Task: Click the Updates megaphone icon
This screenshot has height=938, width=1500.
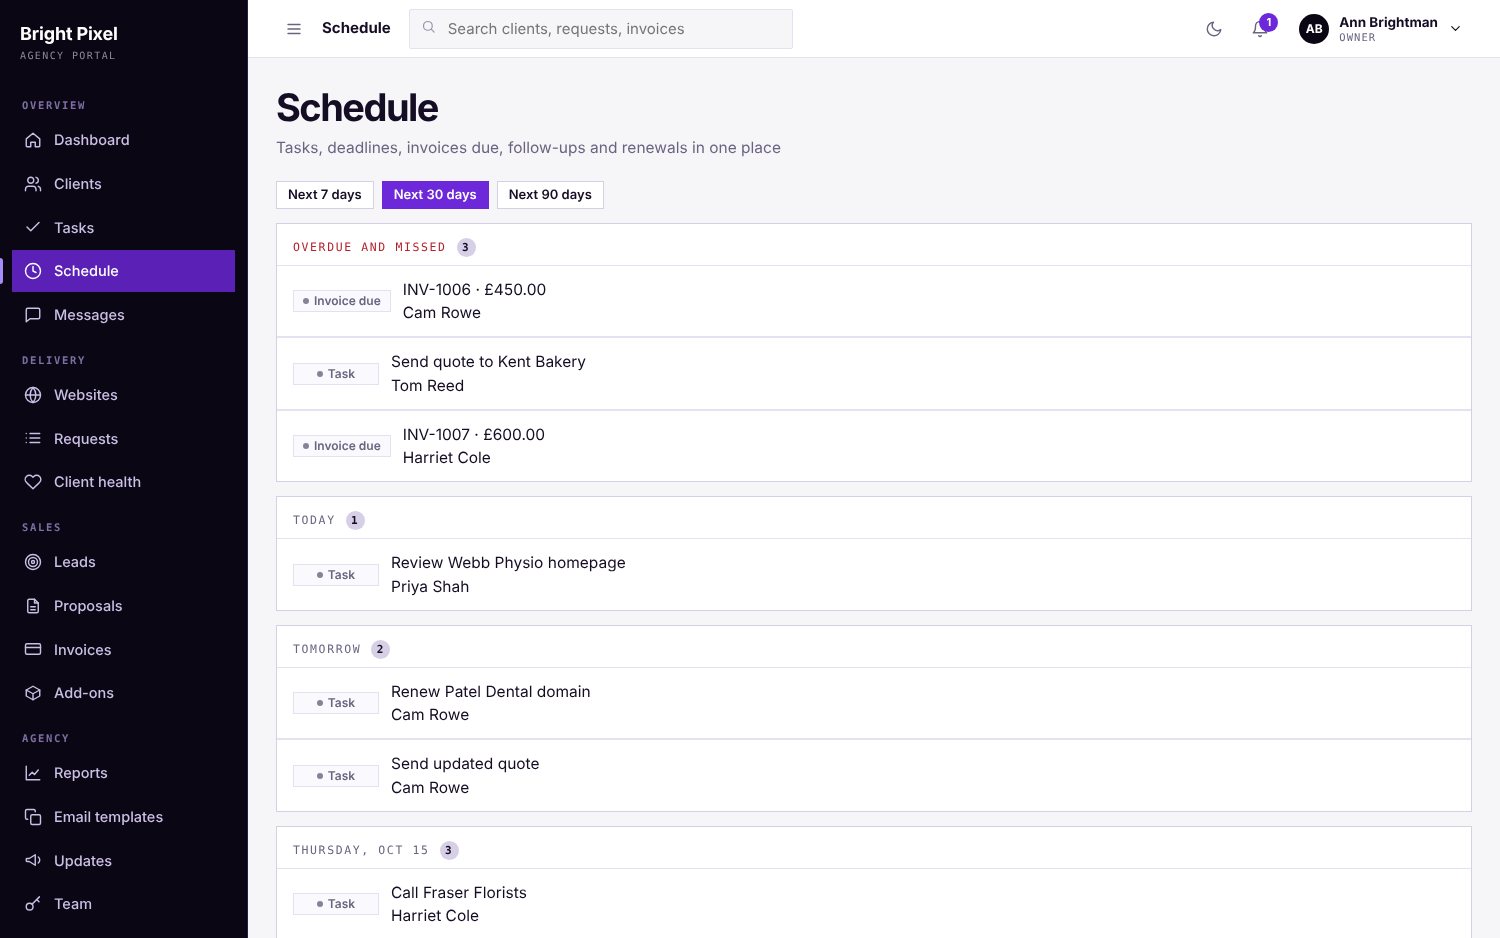Action: [33, 861]
